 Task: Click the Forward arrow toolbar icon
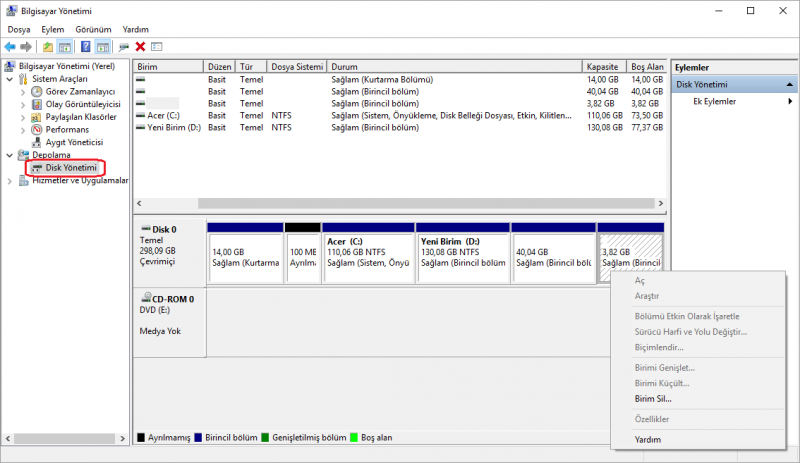(26, 47)
